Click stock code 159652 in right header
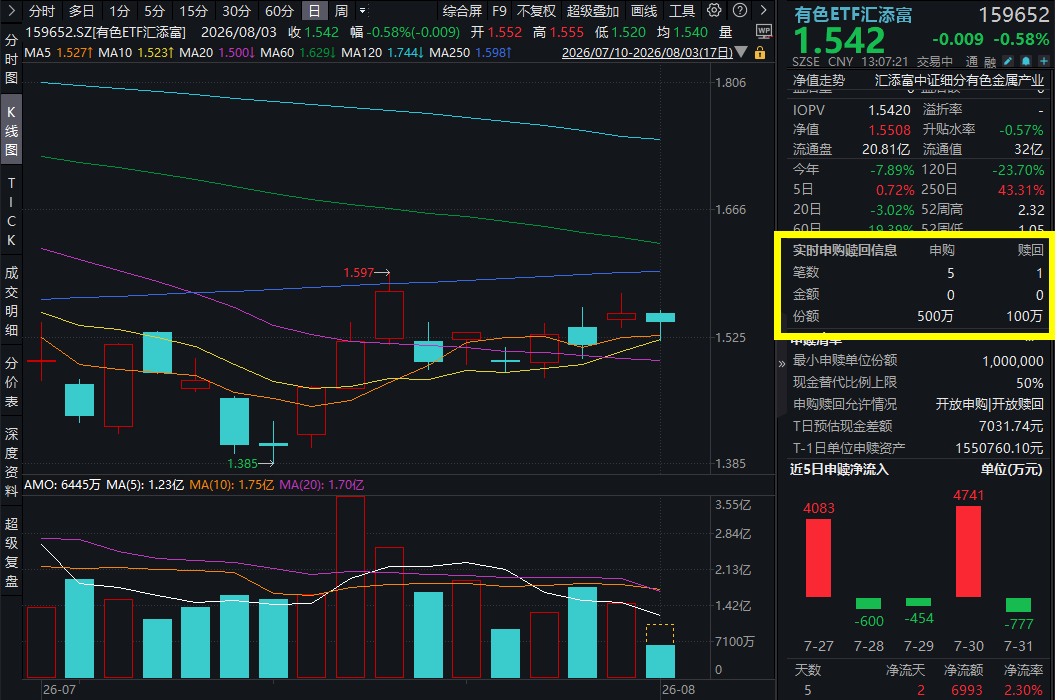The width and height of the screenshot is (1055, 700). coord(1013,14)
